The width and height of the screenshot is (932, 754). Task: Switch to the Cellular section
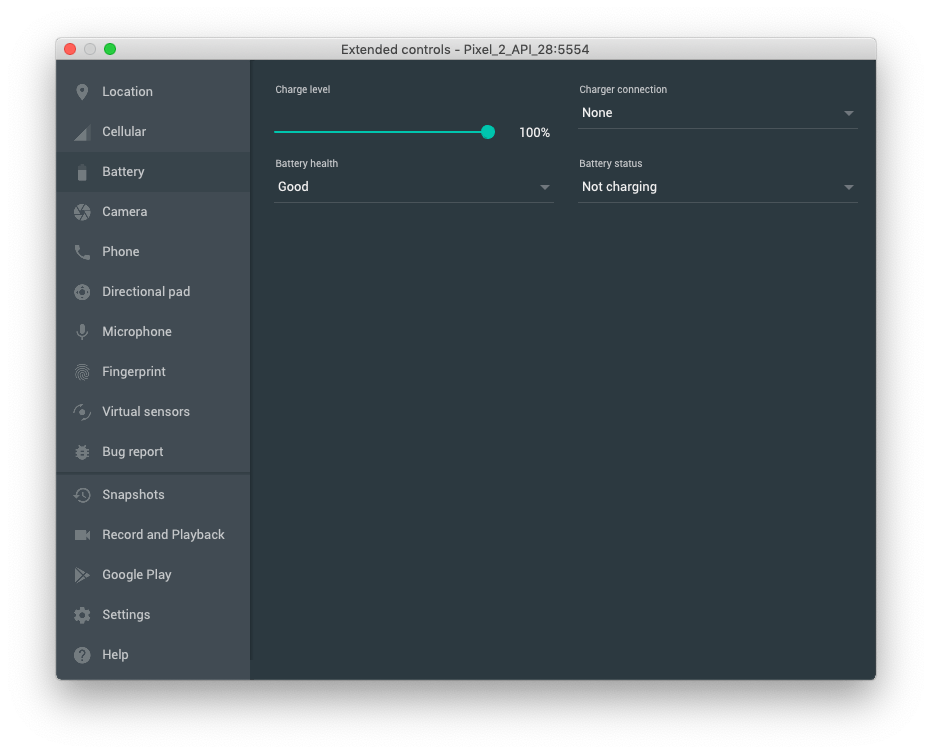(x=153, y=131)
